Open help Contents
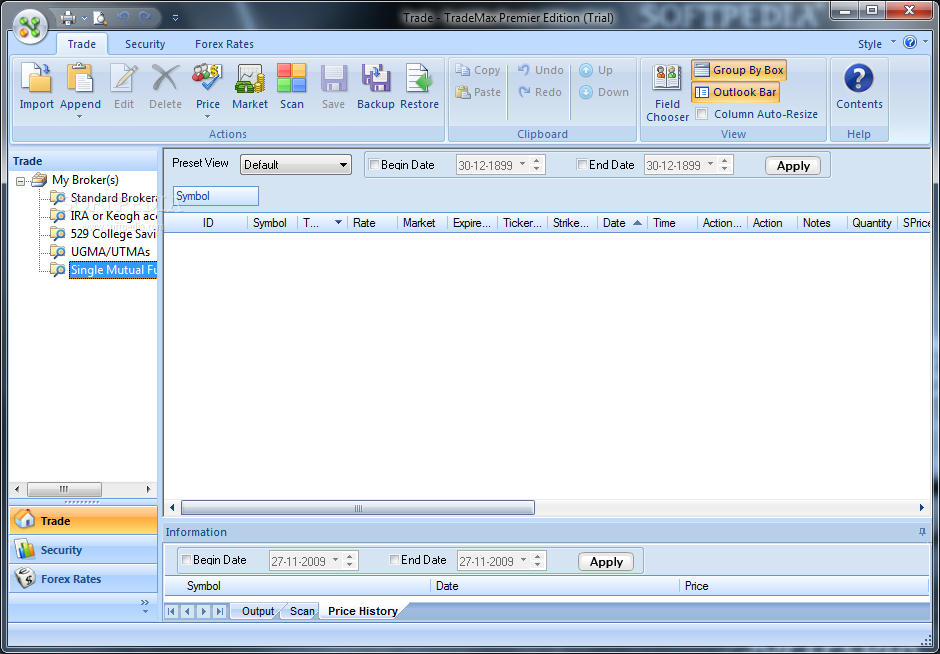Viewport: 940px width, 654px height. coord(859,86)
